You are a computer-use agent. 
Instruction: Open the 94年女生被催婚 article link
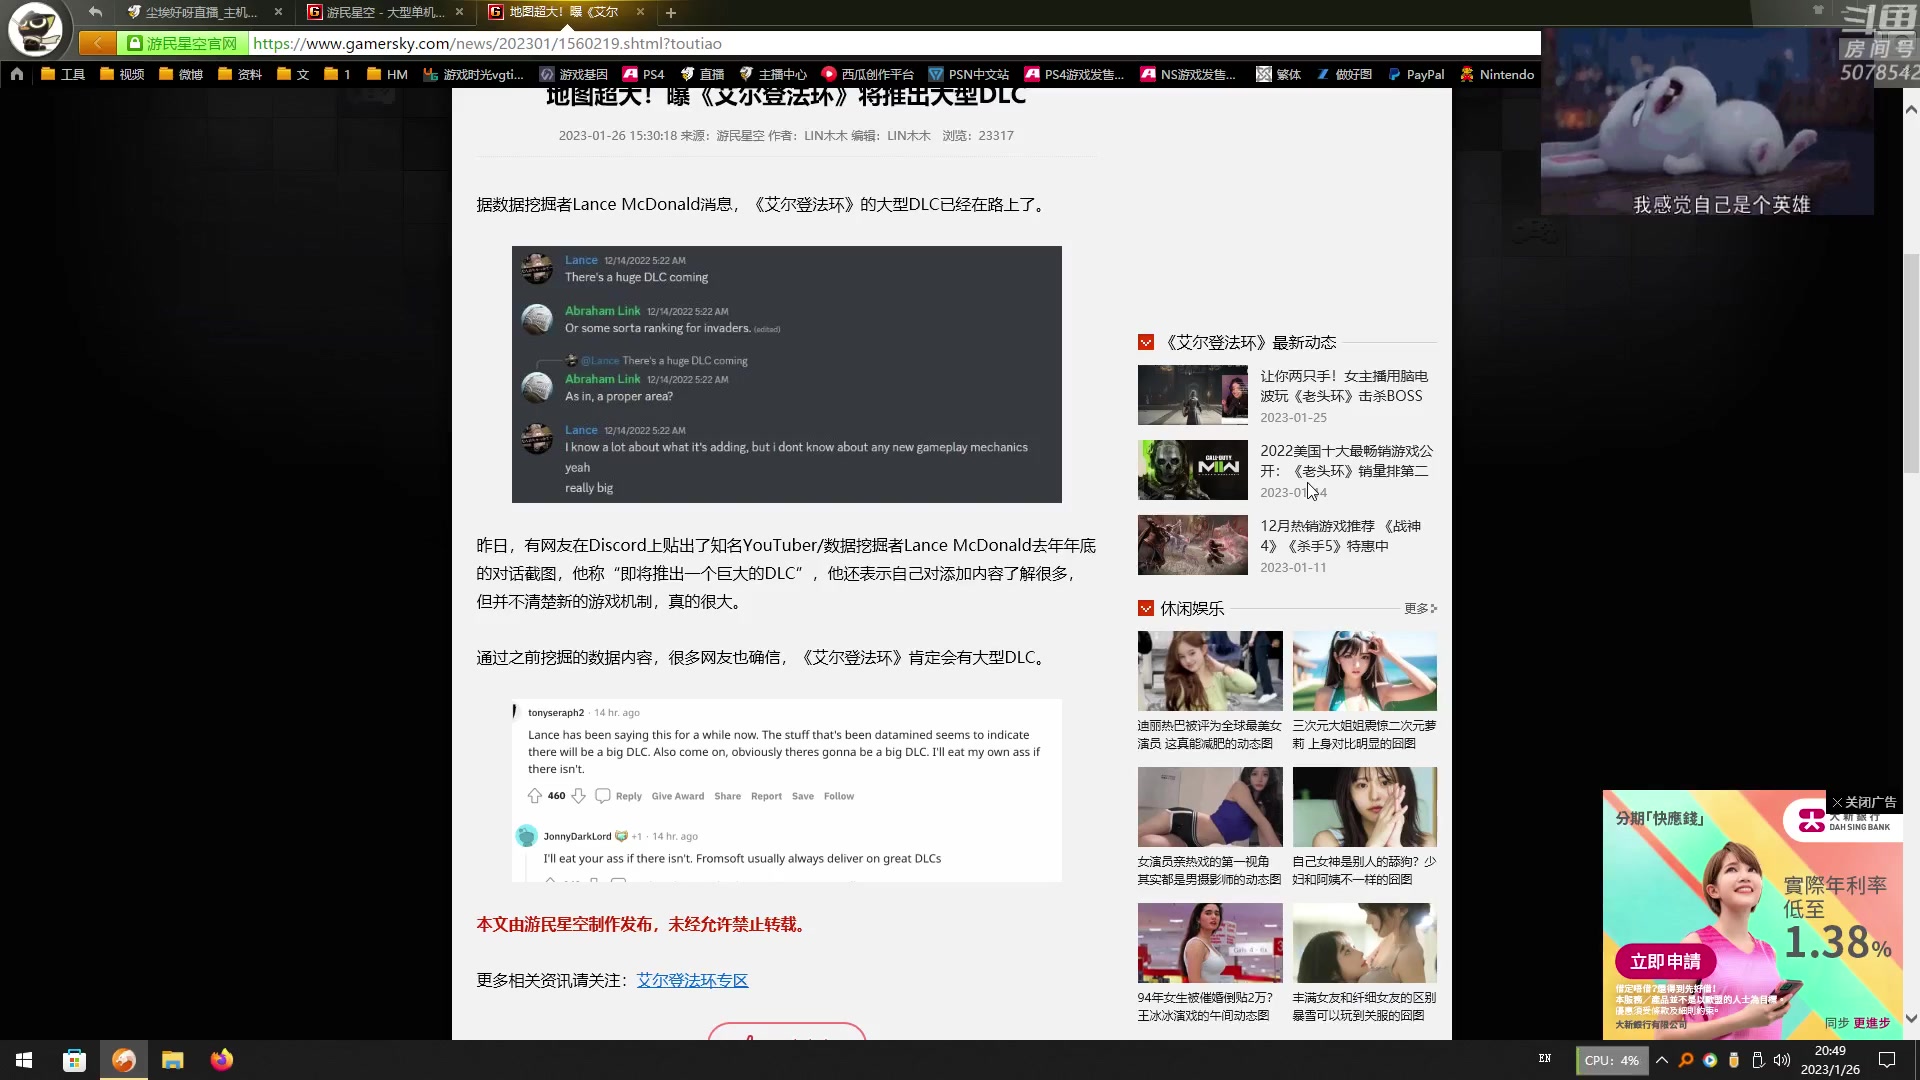pyautogui.click(x=1205, y=1006)
